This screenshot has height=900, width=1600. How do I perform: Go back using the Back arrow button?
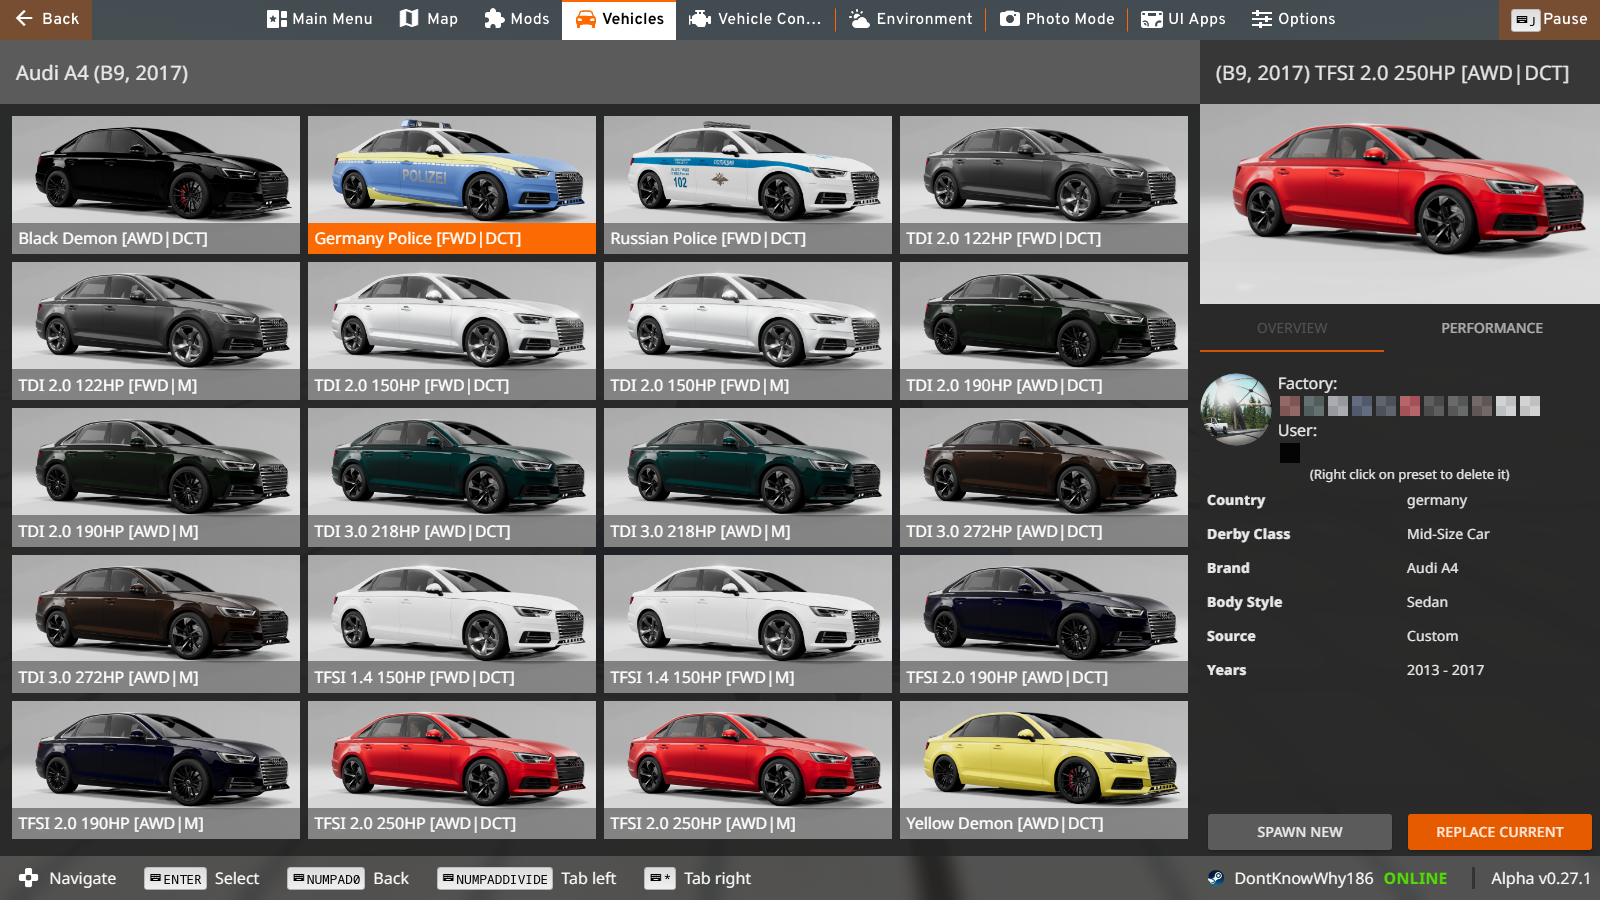tap(46, 19)
